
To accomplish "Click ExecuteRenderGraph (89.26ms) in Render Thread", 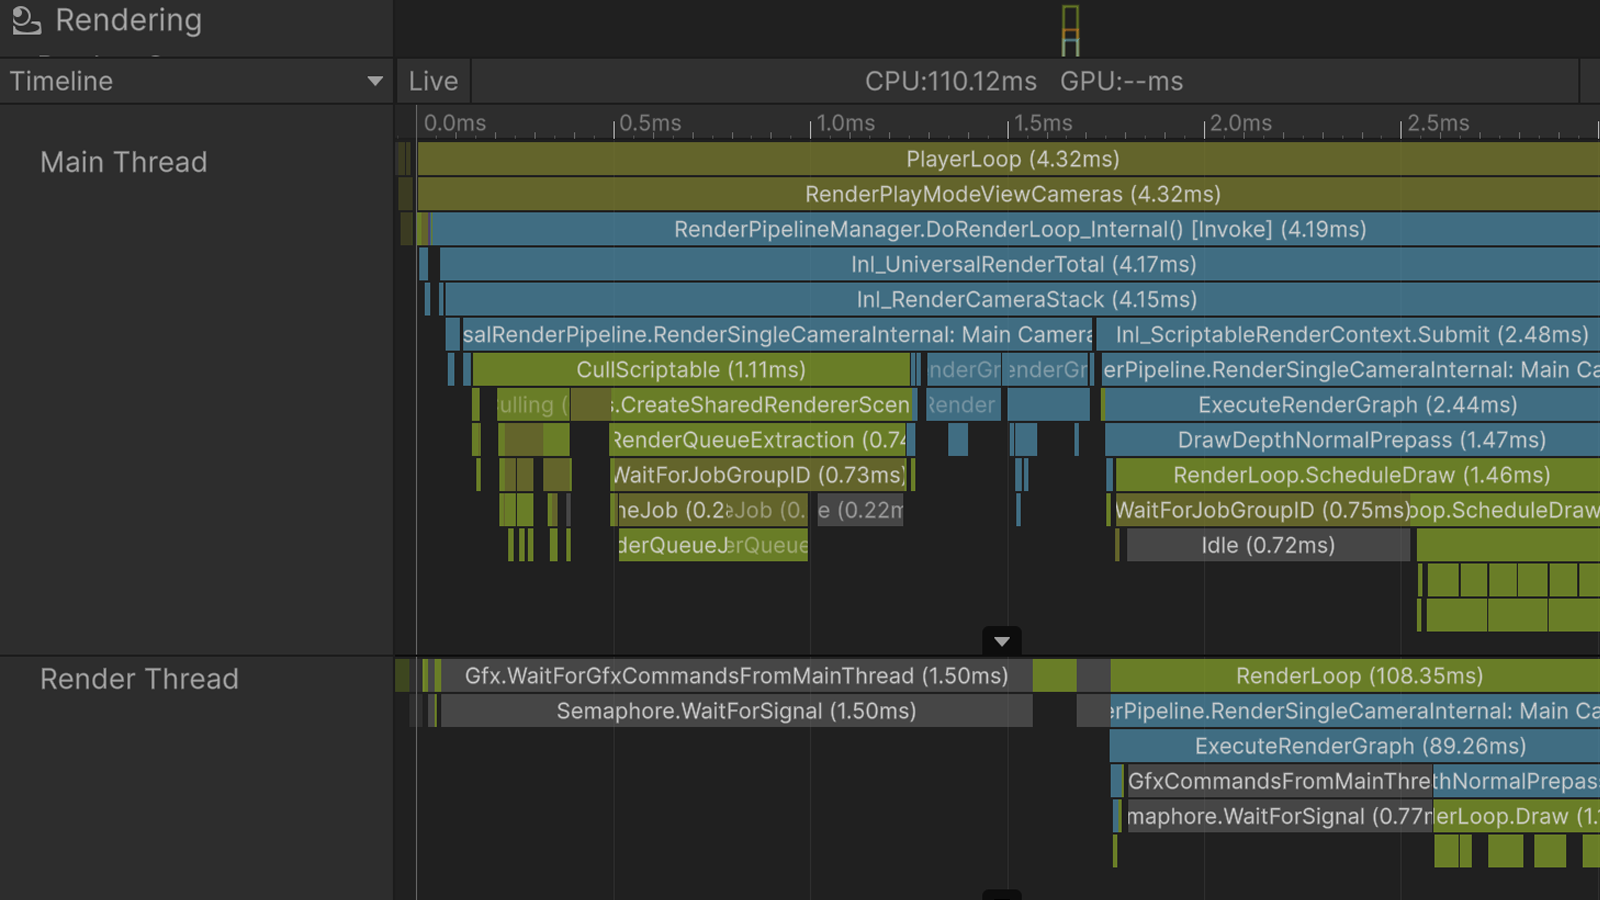I will click(x=1359, y=746).
